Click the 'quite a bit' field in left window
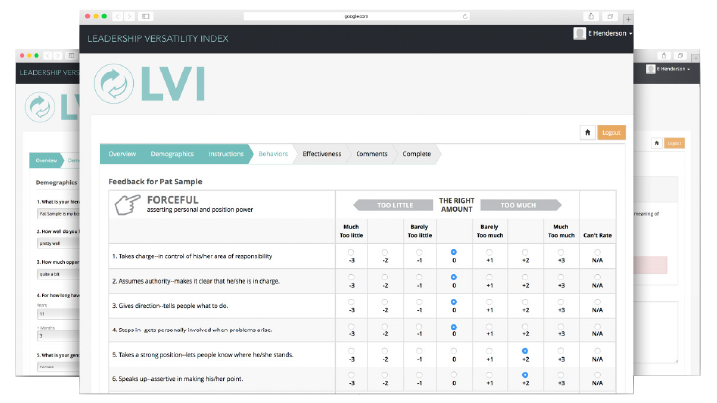The height and width of the screenshot is (403, 717). coord(58,274)
